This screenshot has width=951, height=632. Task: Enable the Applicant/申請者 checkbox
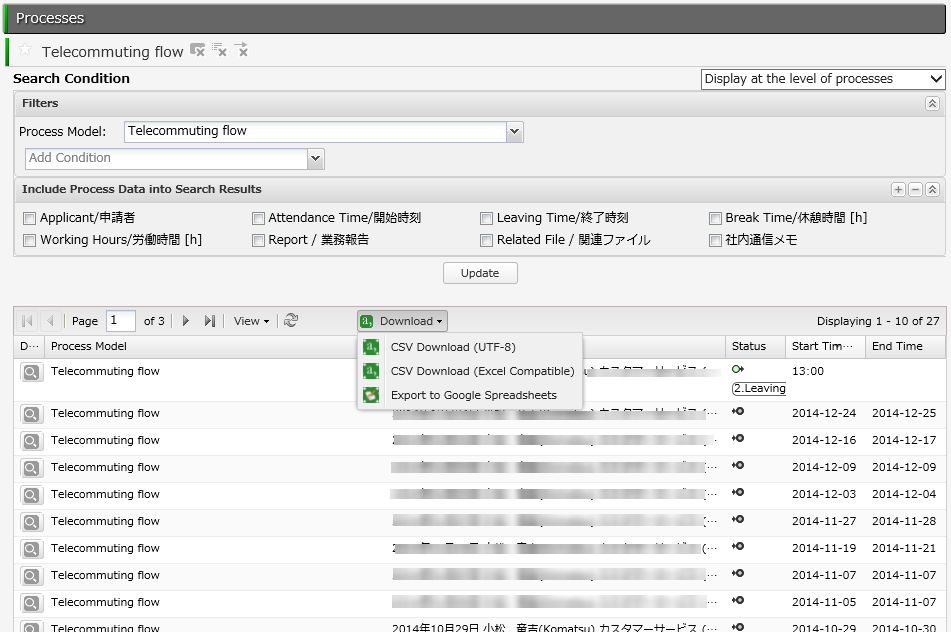pos(30,218)
